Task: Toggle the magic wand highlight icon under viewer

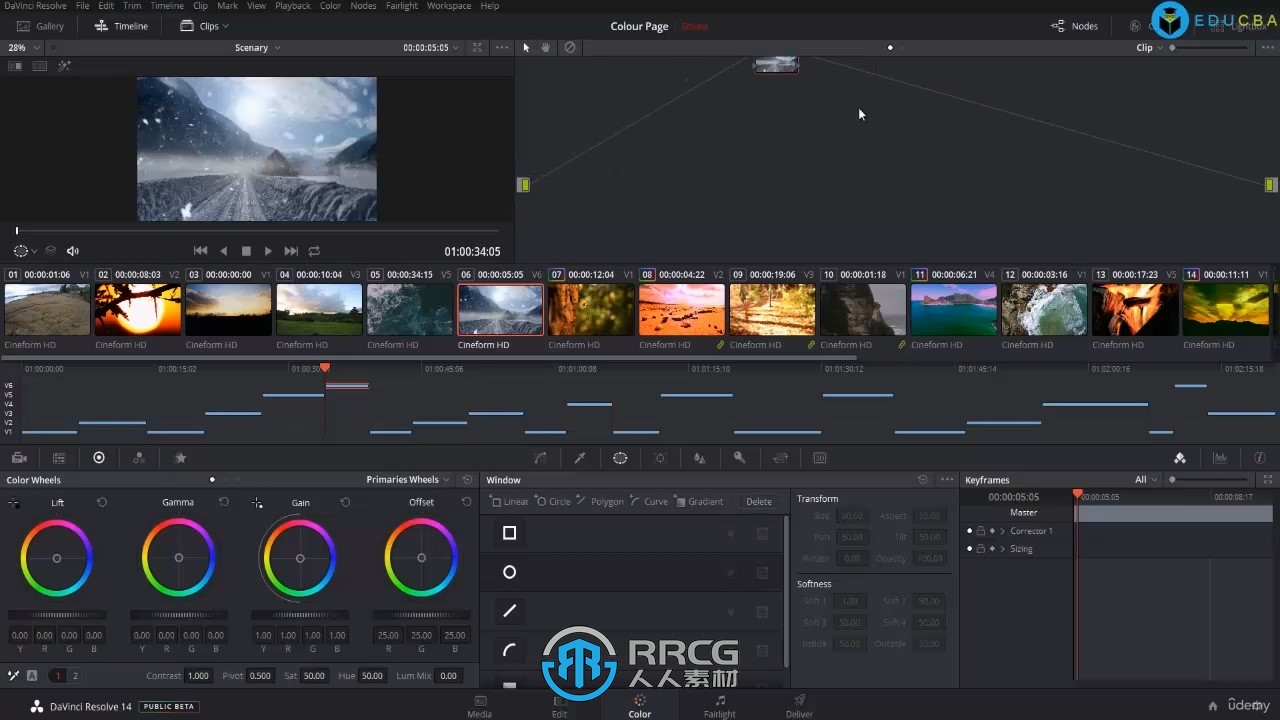Action: 65,66
